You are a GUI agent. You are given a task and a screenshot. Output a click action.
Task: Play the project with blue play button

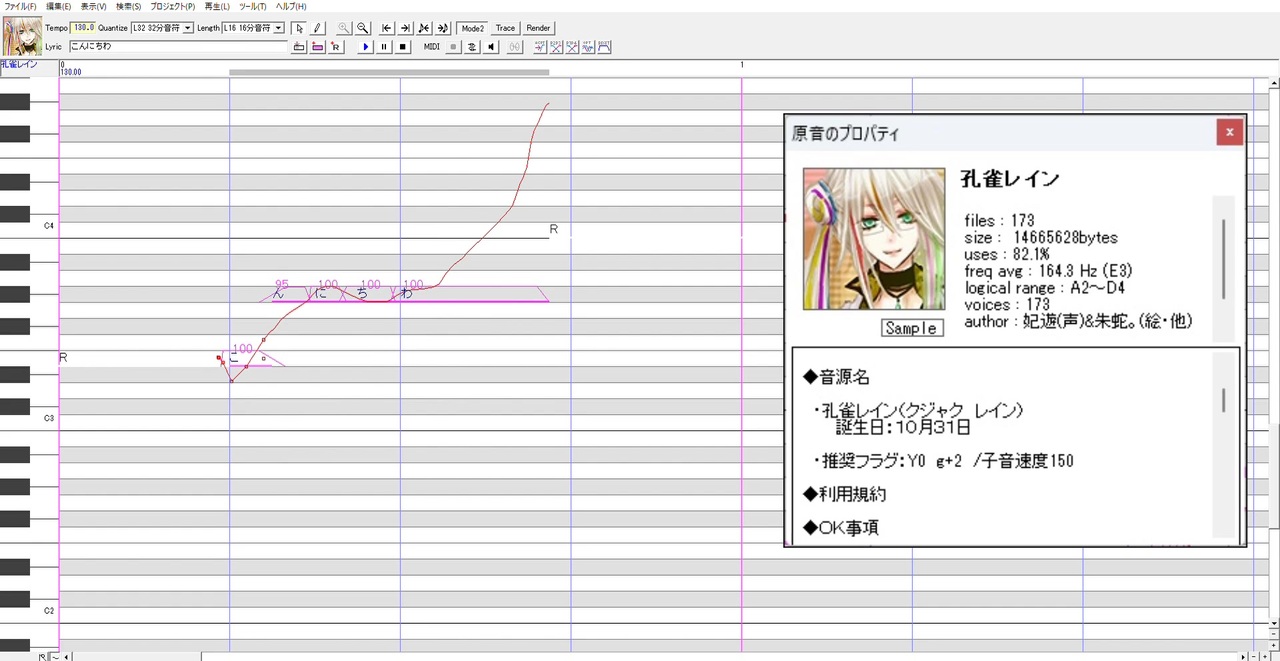[x=366, y=47]
